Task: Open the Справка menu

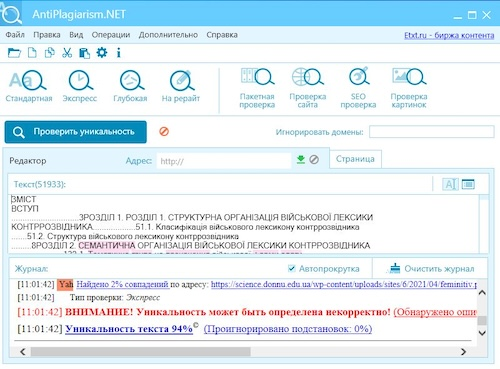Action: [222, 35]
